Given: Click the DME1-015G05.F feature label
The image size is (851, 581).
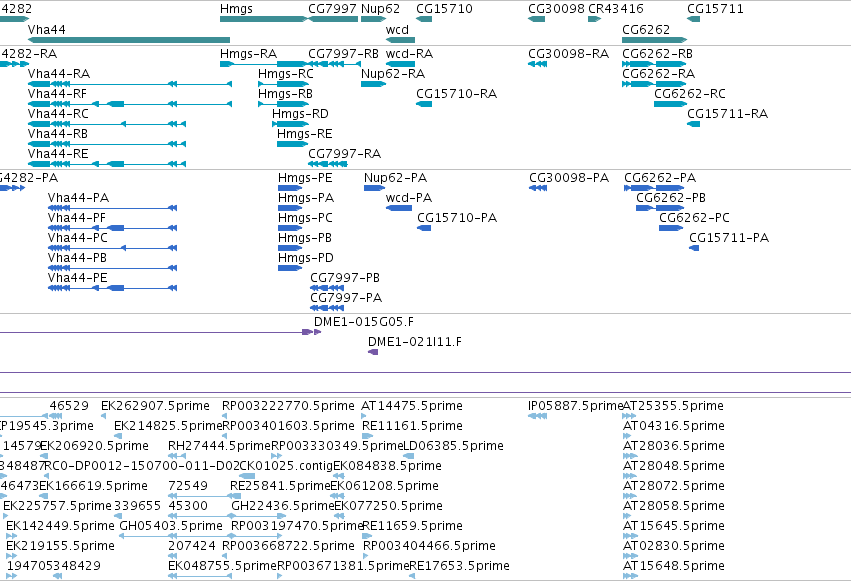Looking at the screenshot, I should click(x=364, y=322).
